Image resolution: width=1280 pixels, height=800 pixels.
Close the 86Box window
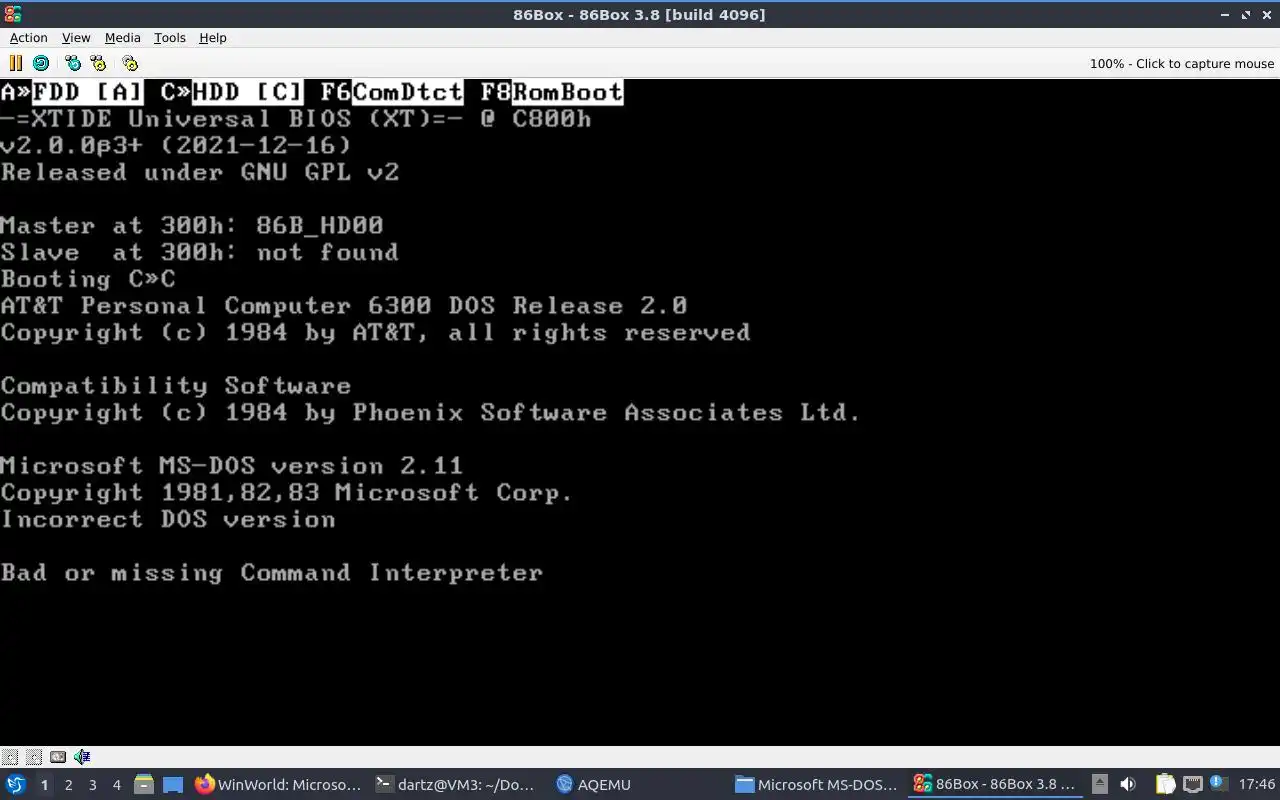tap(1266, 15)
